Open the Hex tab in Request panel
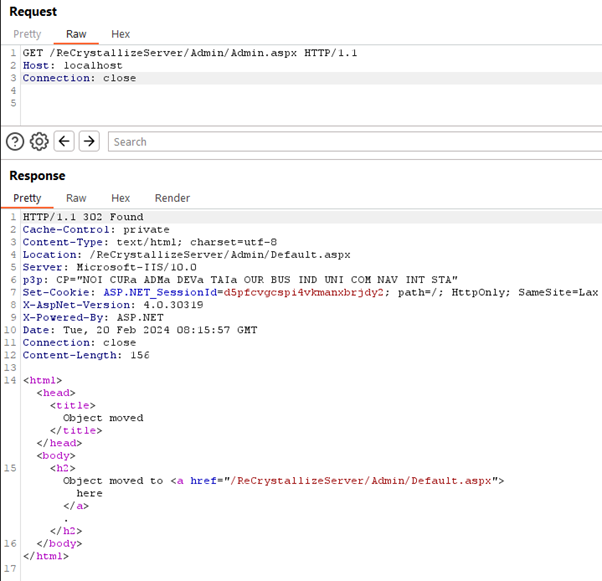The image size is (602, 581). [120, 34]
